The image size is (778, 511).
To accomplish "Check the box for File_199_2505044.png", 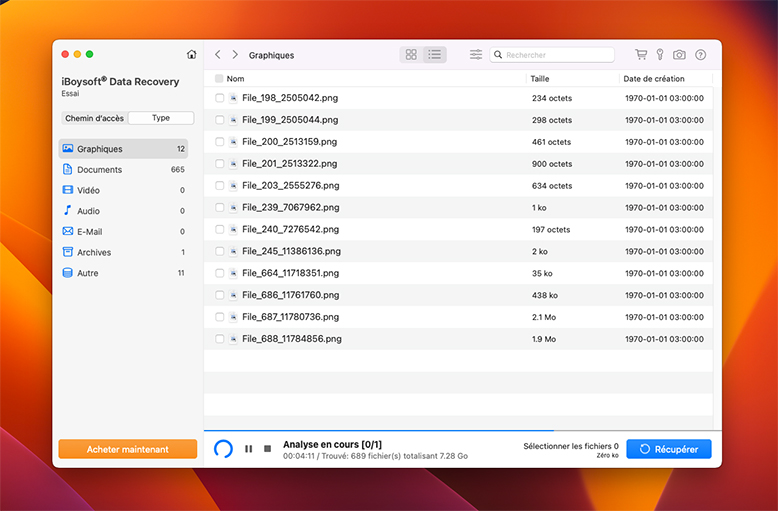I will point(219,120).
